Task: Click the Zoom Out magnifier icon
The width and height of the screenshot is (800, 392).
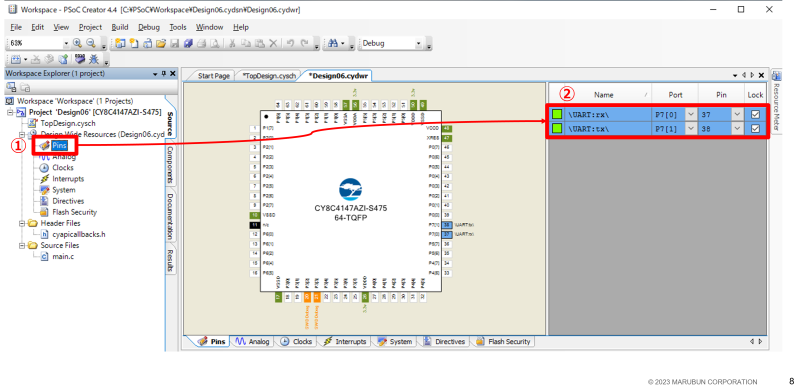Action: click(x=91, y=43)
